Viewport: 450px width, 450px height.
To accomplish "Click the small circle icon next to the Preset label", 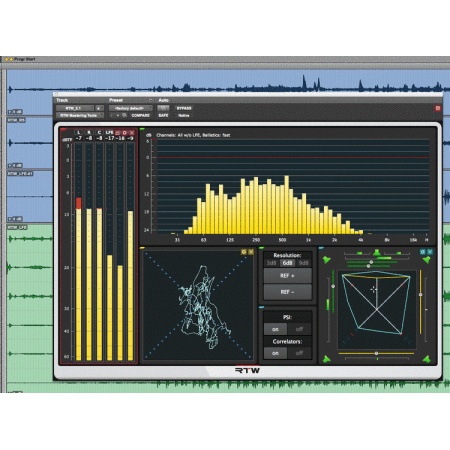I will click(x=150, y=100).
